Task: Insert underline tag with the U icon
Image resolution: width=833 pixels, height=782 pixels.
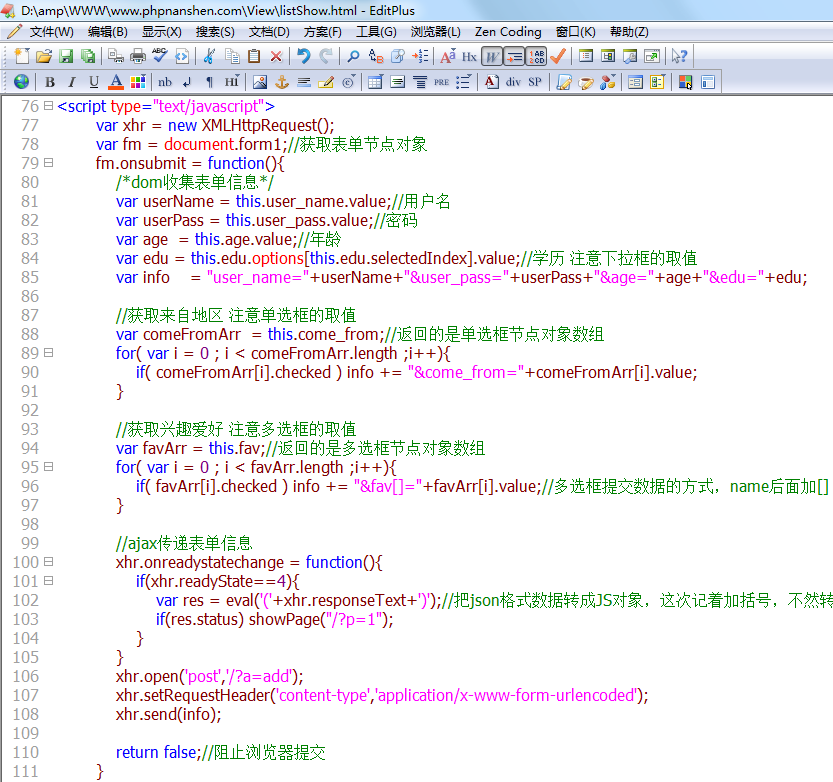Action: [x=94, y=82]
